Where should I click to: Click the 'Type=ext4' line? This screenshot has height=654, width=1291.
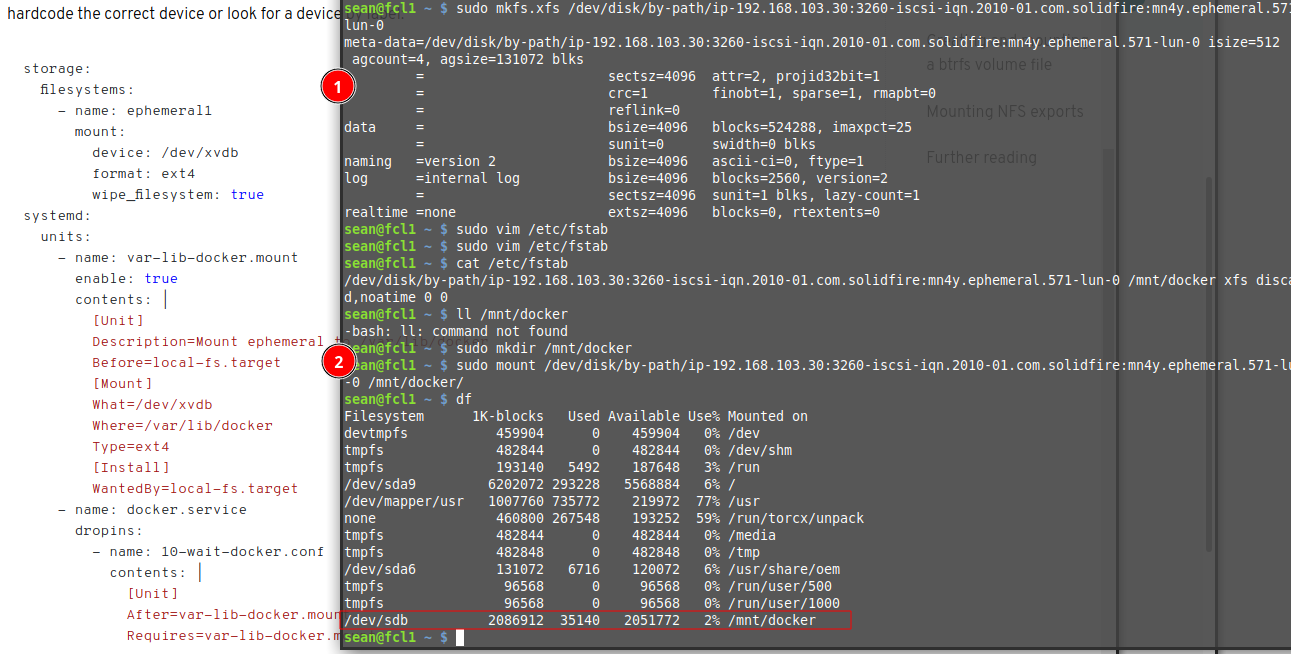(131, 447)
